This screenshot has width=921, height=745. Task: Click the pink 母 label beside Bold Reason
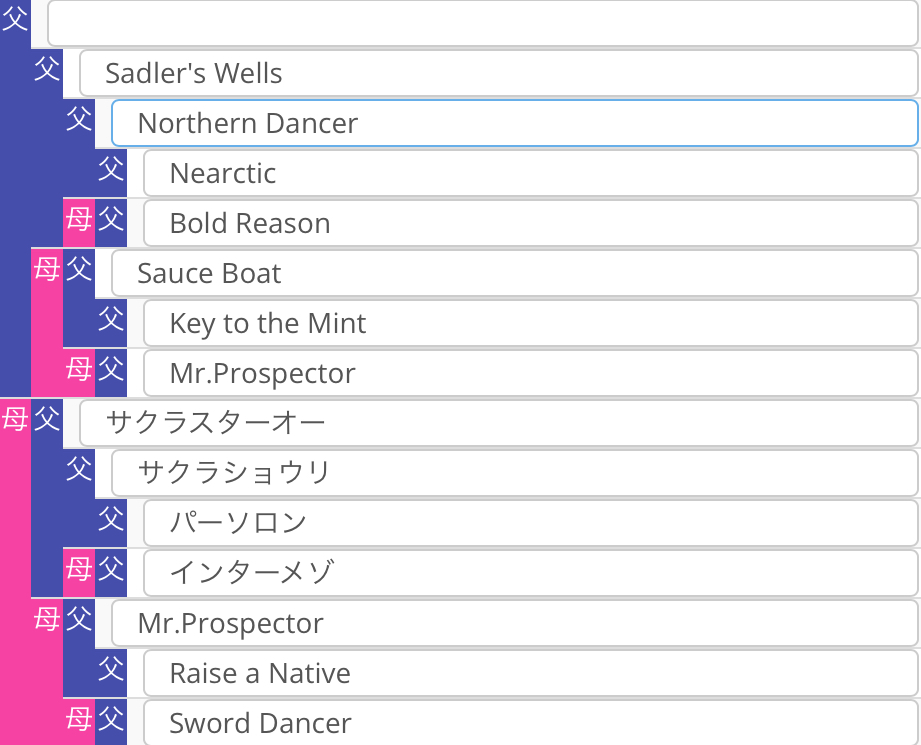pos(79,221)
